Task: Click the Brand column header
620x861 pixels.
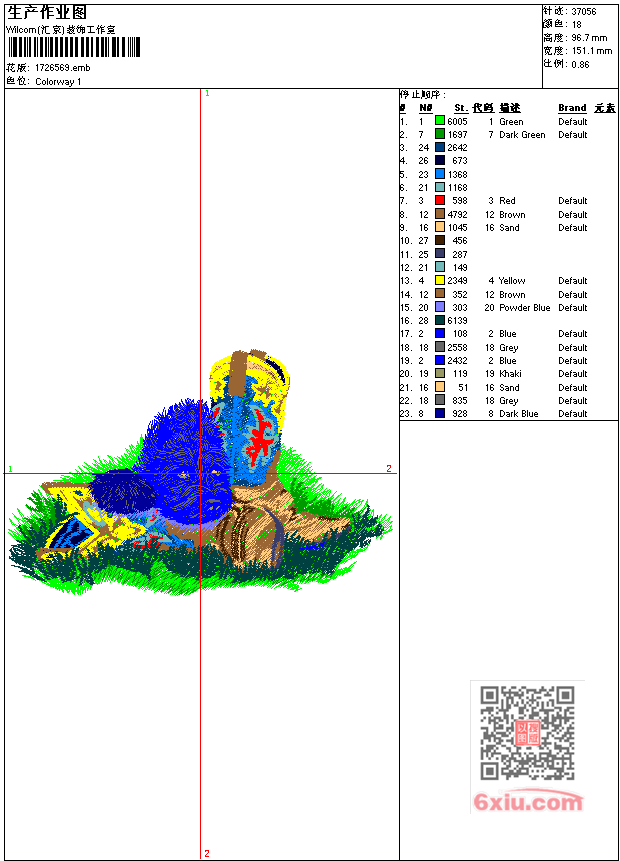Action: point(572,108)
